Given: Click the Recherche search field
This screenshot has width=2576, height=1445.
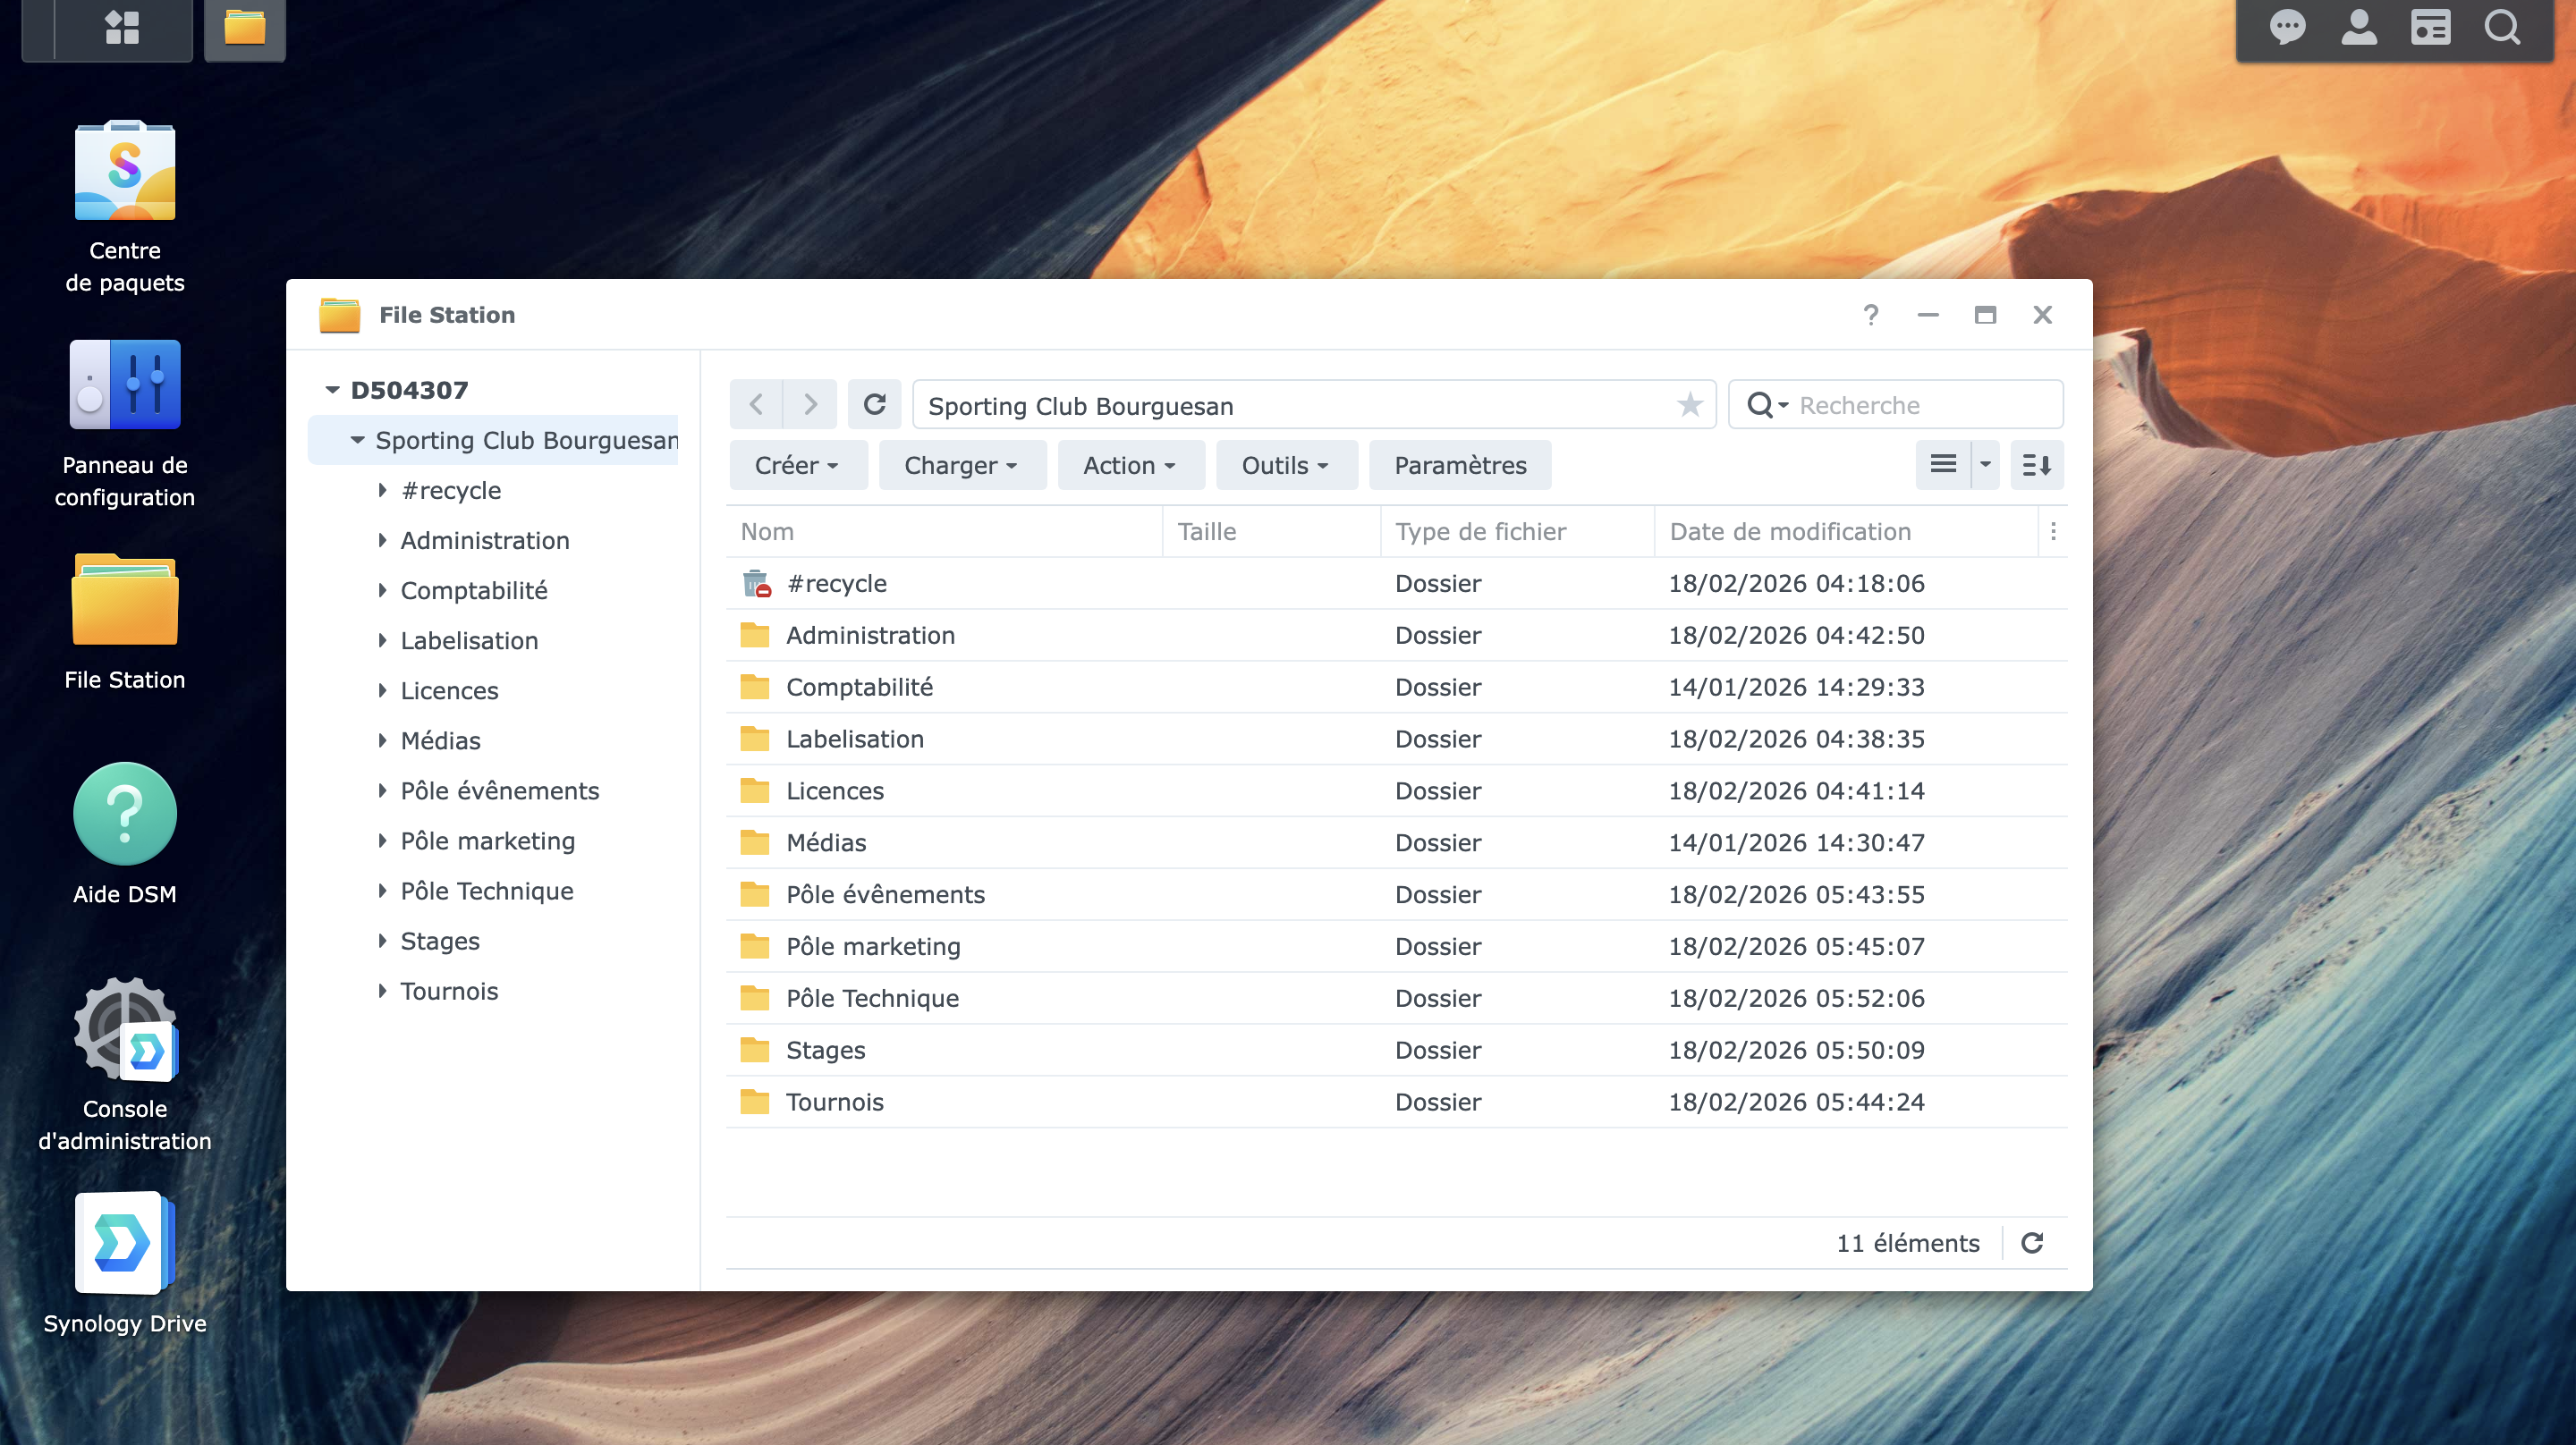Looking at the screenshot, I should [x=1920, y=405].
